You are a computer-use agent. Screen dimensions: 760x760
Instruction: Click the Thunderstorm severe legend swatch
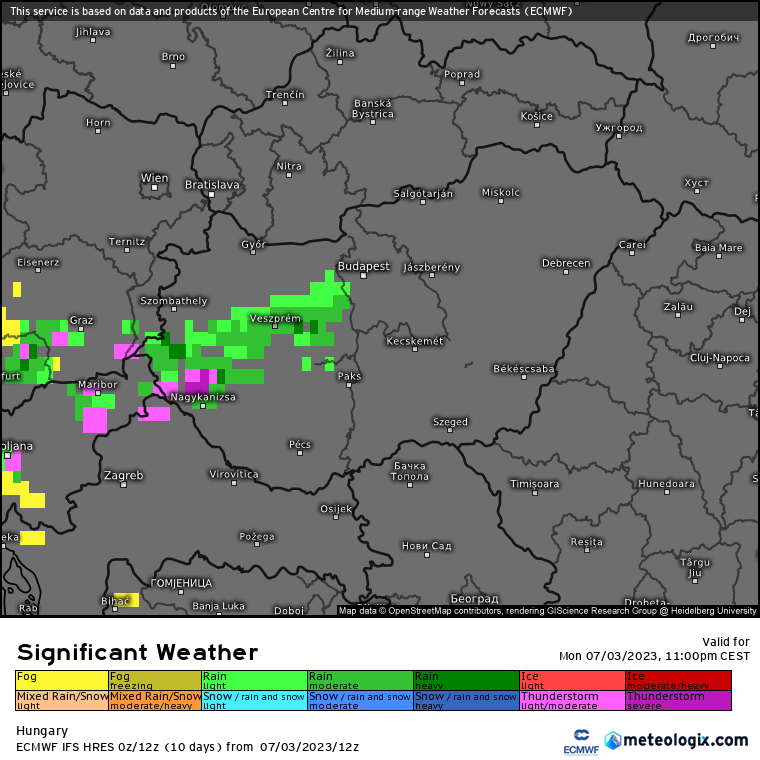click(x=679, y=700)
